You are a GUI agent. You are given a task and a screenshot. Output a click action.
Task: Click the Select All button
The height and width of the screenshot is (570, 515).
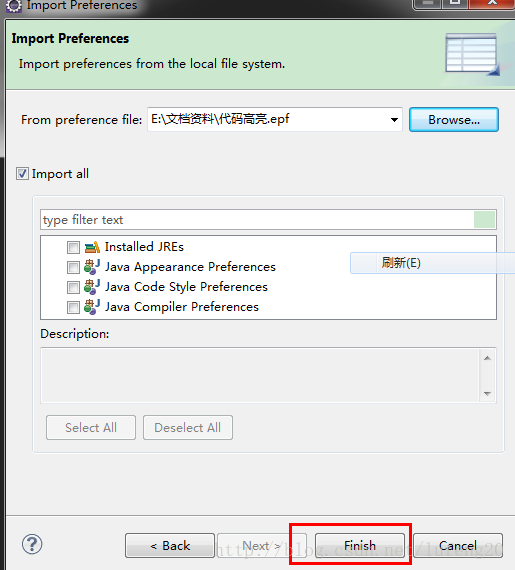[91, 428]
